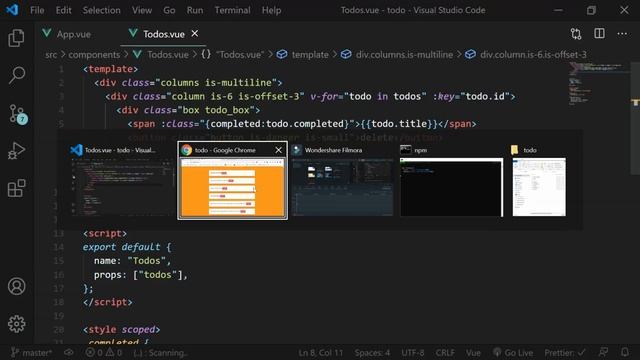Click Ln 8, Col 11 cursor position
This screenshot has width=640, height=360.
pyautogui.click(x=321, y=353)
